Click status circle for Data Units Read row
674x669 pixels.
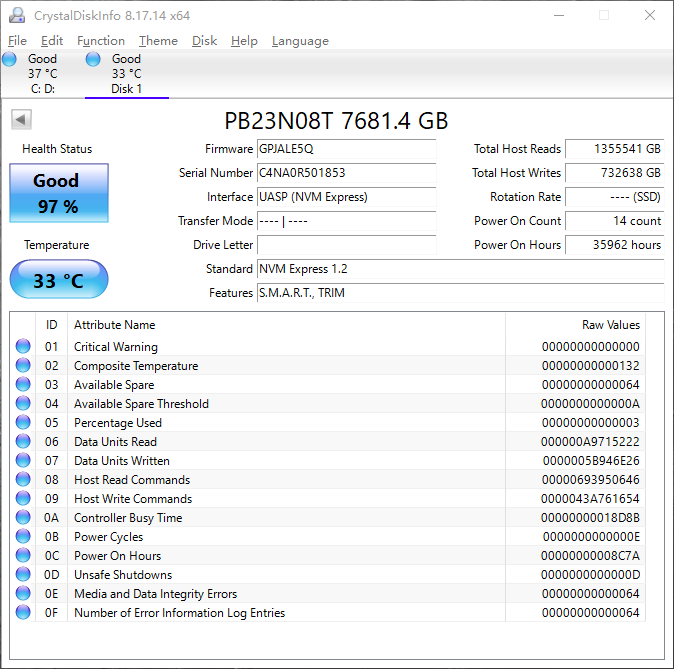23,441
